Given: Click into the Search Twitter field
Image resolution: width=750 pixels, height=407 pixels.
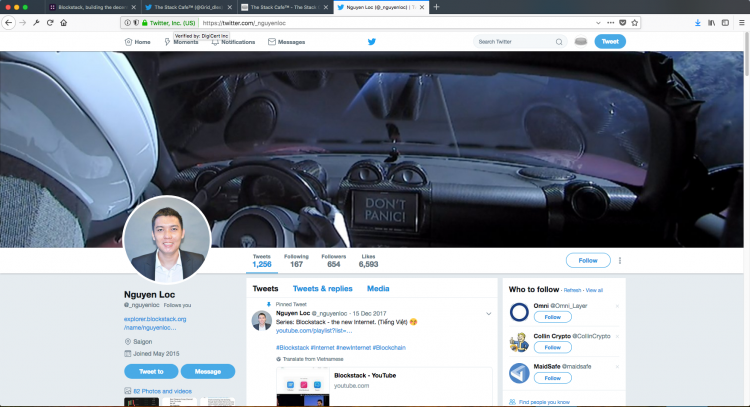Looking at the screenshot, I should (x=516, y=42).
